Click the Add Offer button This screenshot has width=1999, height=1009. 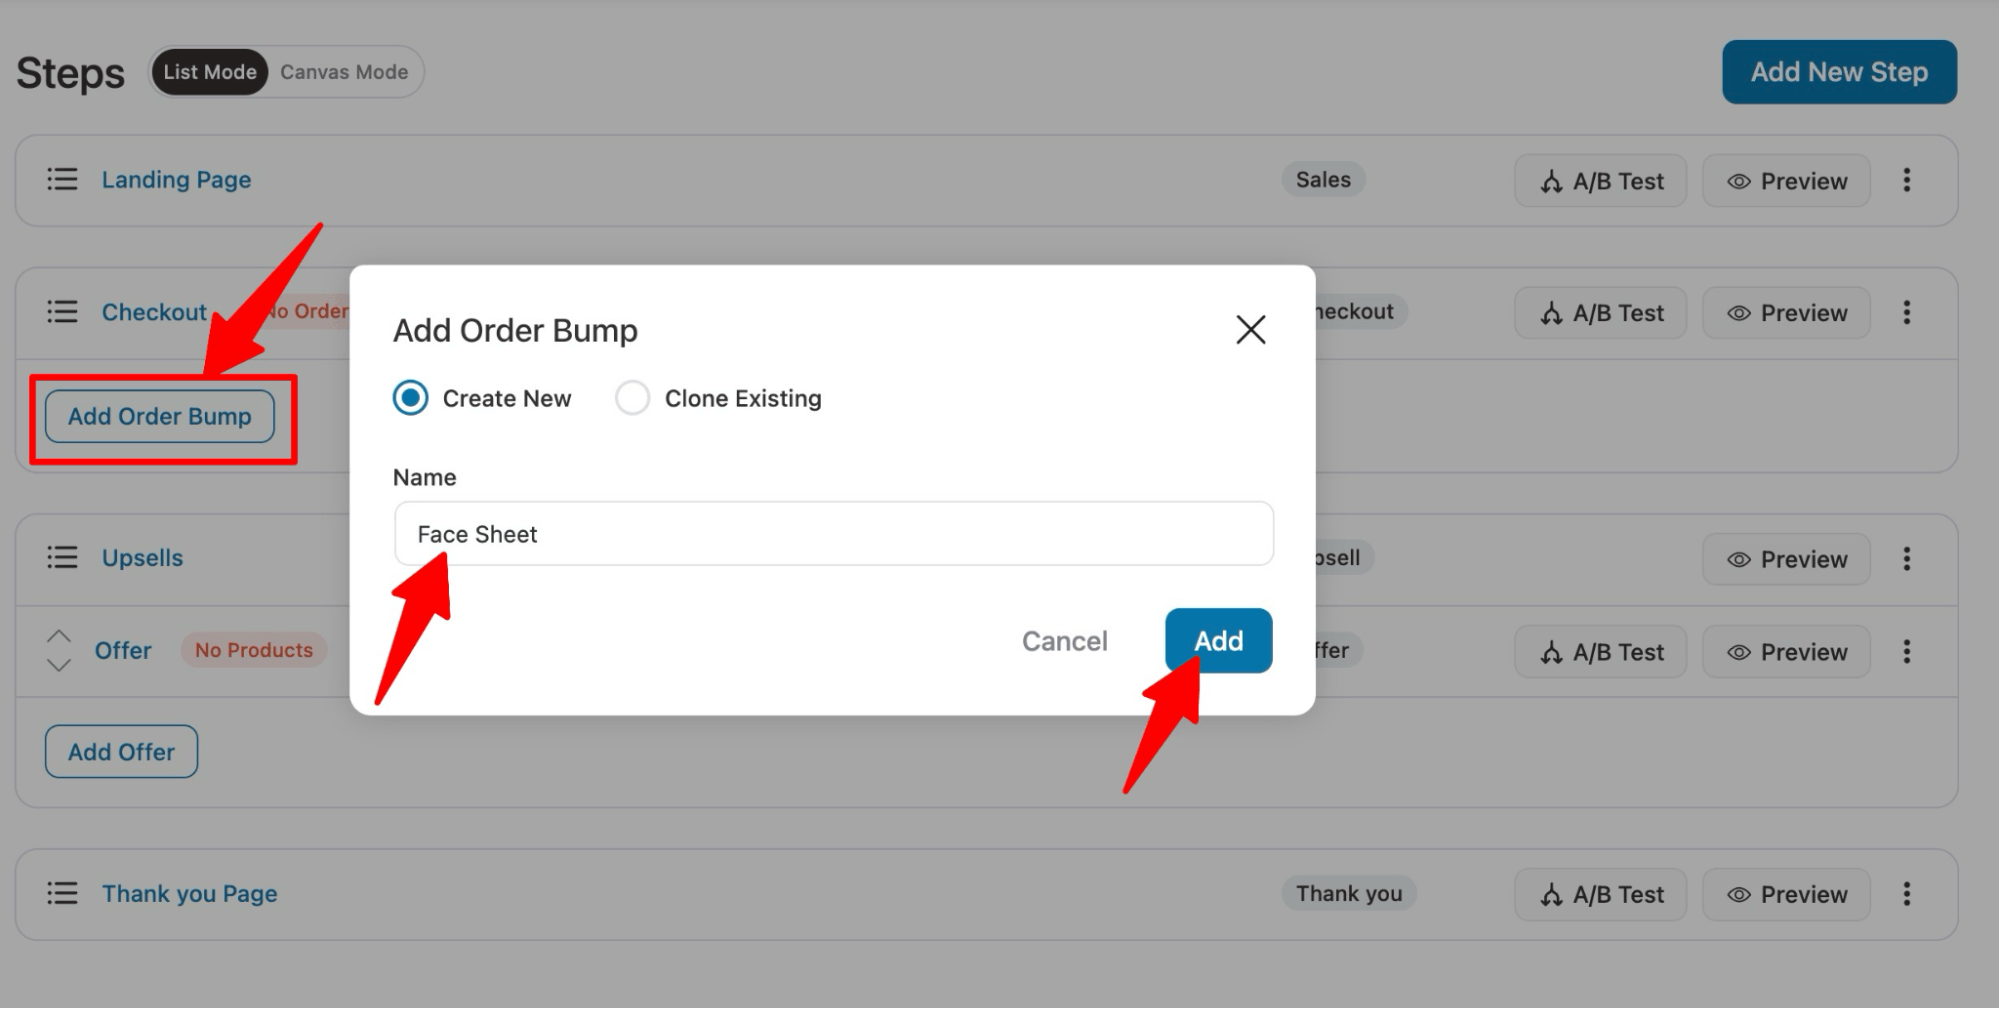pyautogui.click(x=121, y=752)
